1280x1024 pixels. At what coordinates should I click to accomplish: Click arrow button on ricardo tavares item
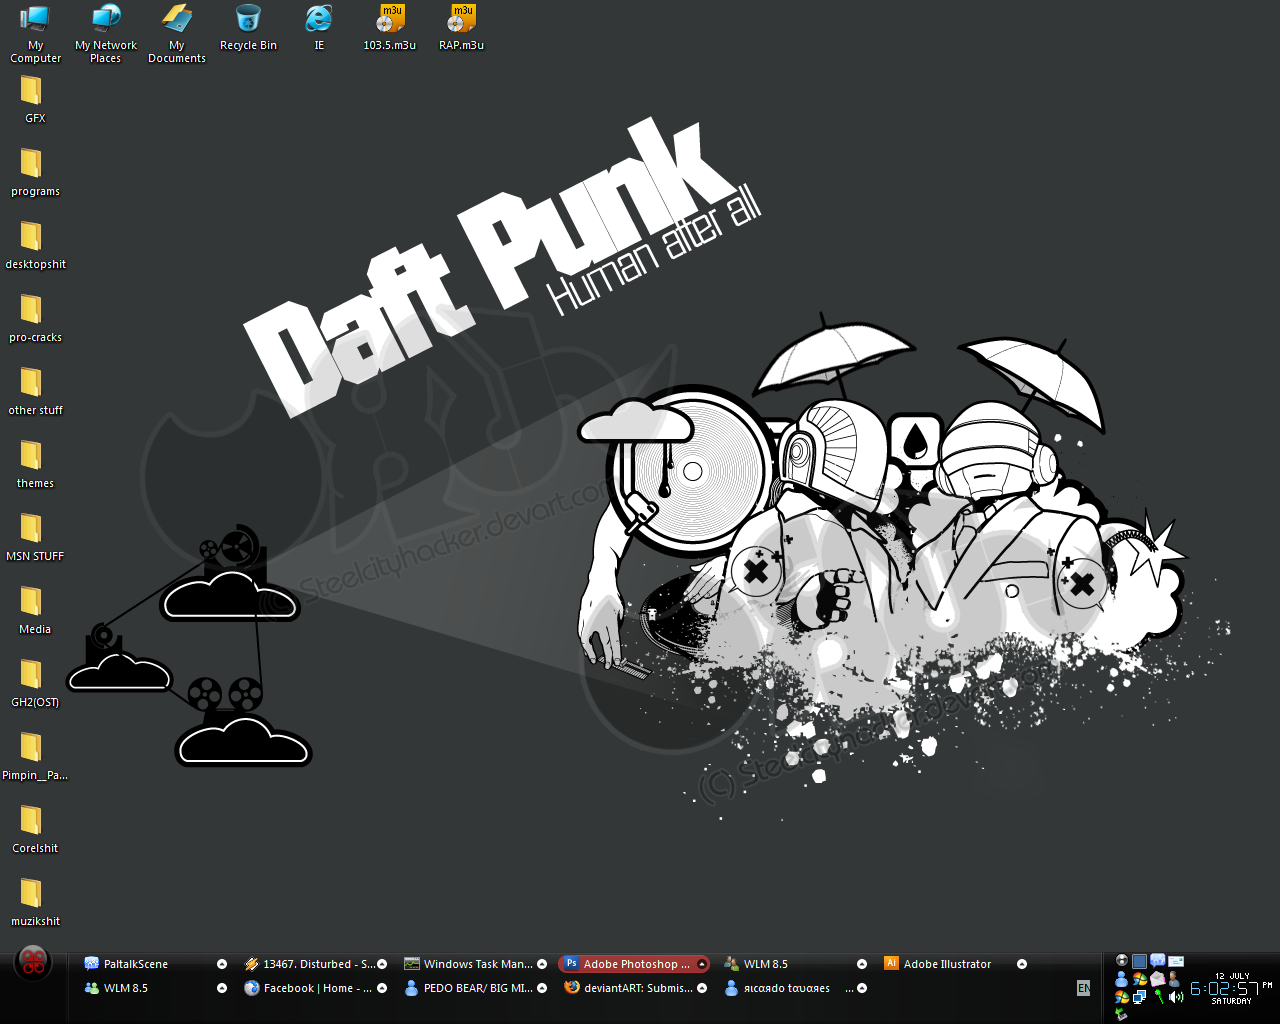point(861,988)
